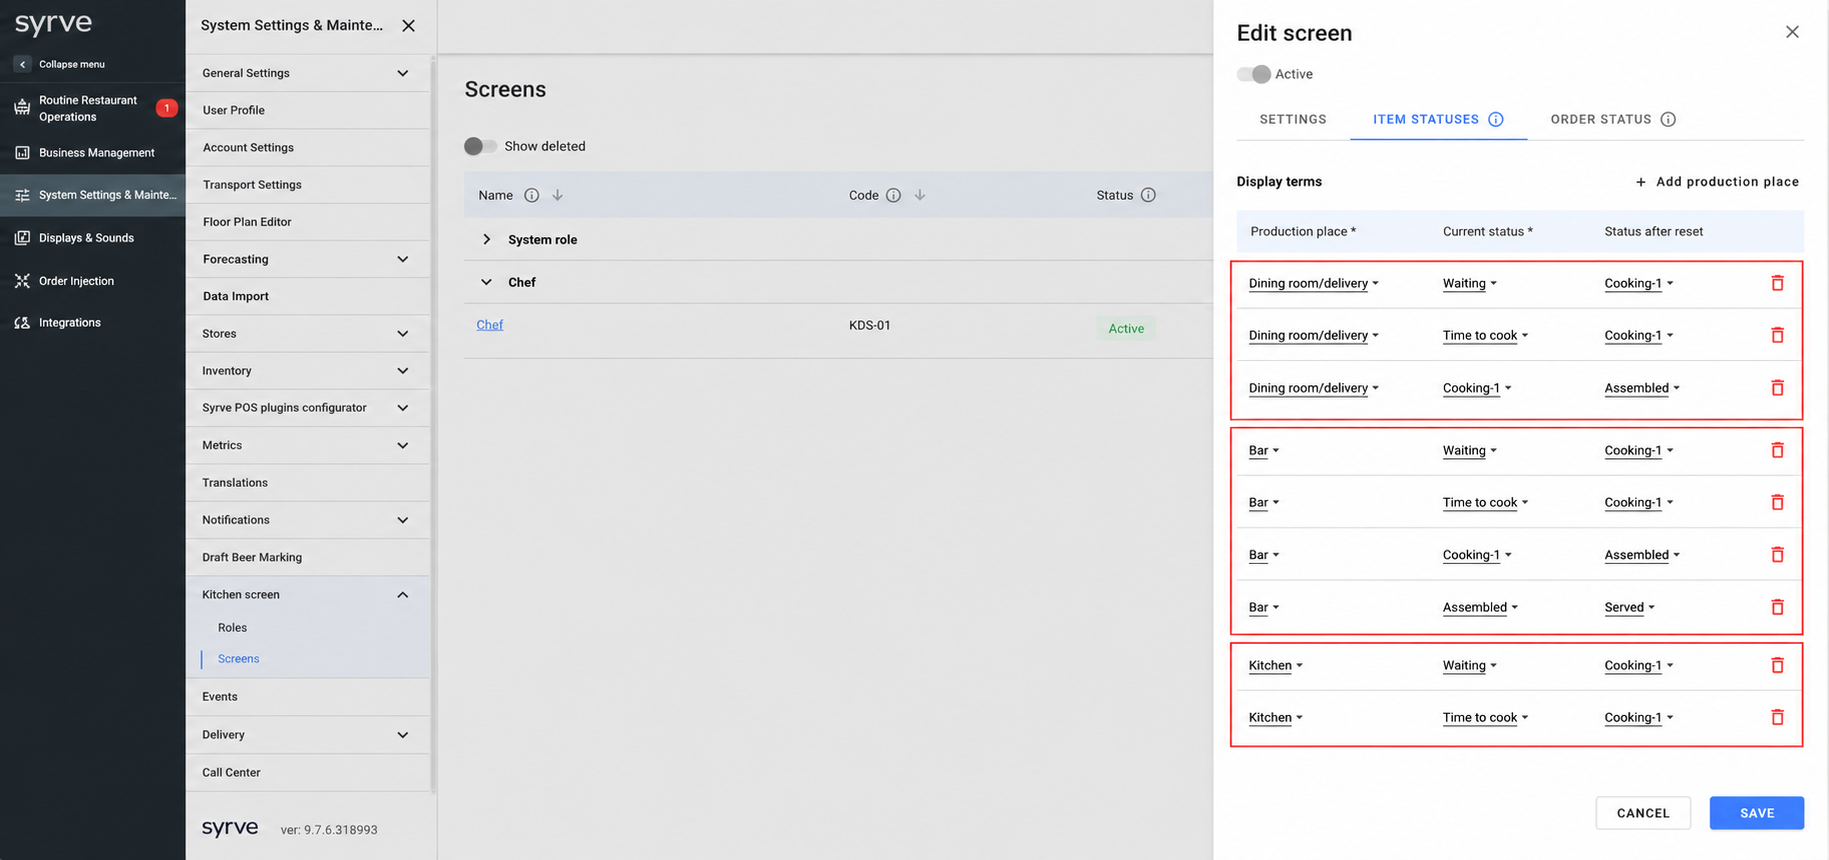Open the Chef screen link

(490, 325)
